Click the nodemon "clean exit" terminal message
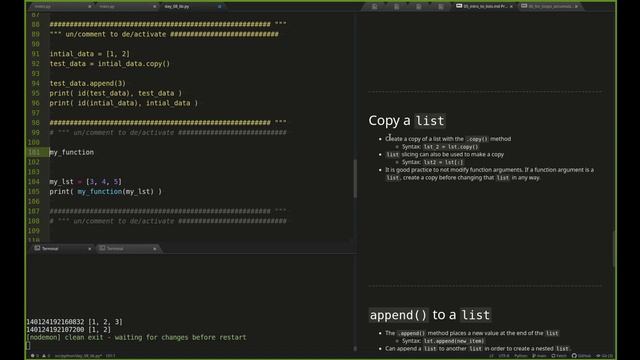The width and height of the screenshot is (640, 360). pos(136,337)
